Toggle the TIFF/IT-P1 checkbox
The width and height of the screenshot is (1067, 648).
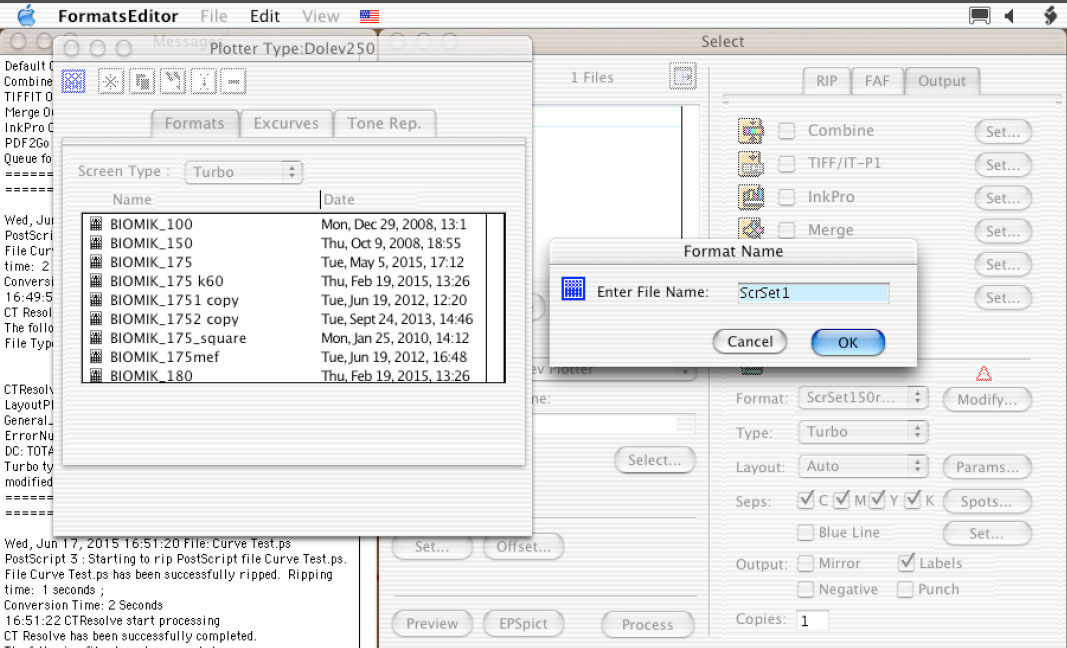787,163
